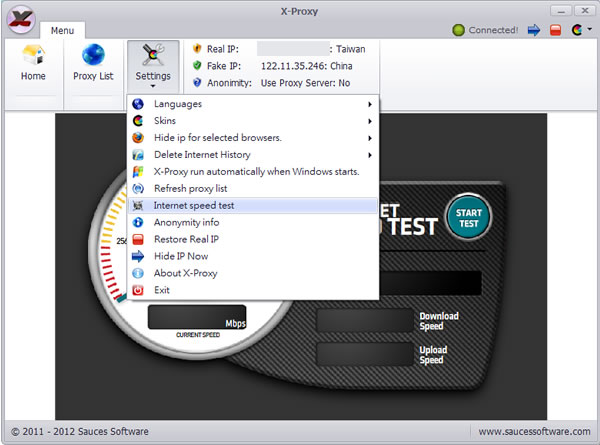Screen dimensions: 600x445
Task: Choose Skins menu entry
Action: pos(253,121)
